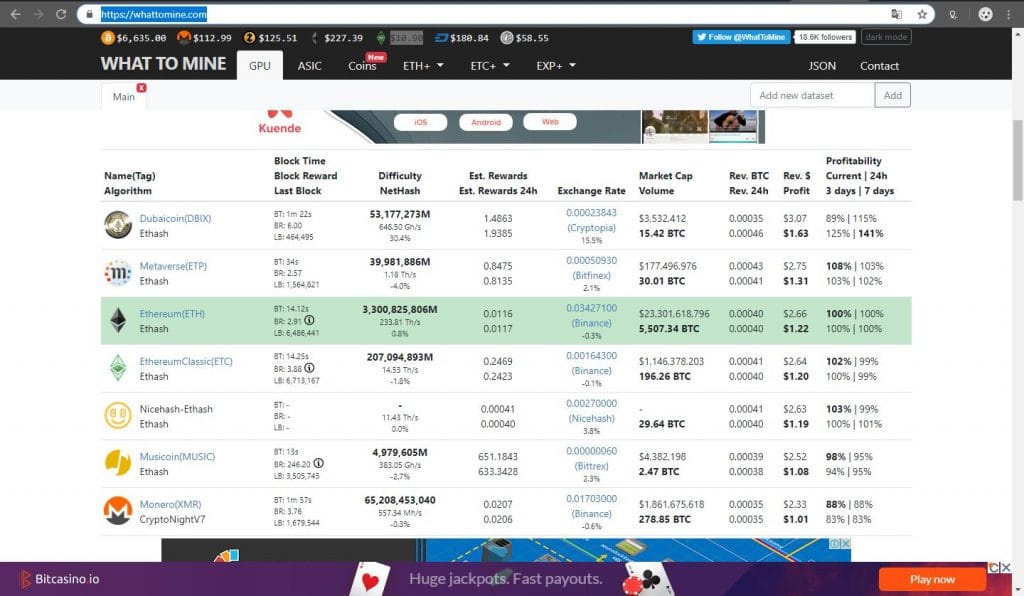Viewport: 1024px width, 596px height.
Task: Open the Coins tab
Action: point(362,65)
